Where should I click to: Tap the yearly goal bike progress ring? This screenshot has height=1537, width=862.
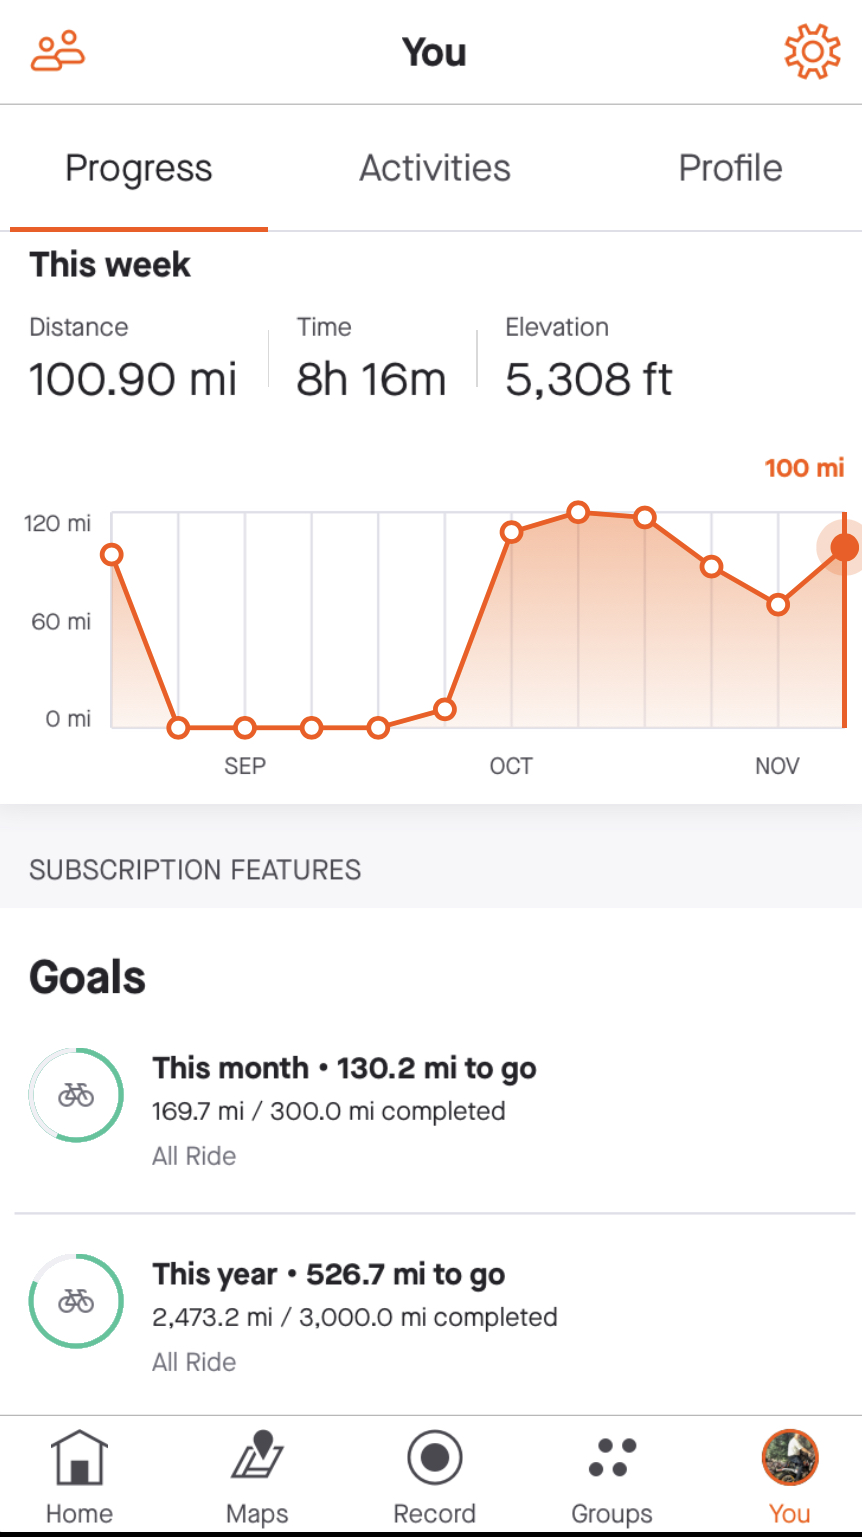76,1301
